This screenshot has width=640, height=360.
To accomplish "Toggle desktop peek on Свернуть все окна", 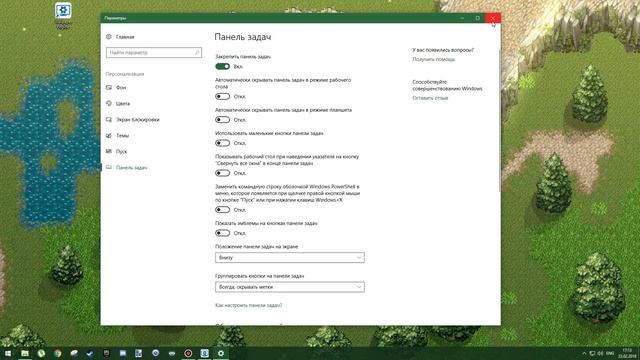I will click(x=222, y=173).
